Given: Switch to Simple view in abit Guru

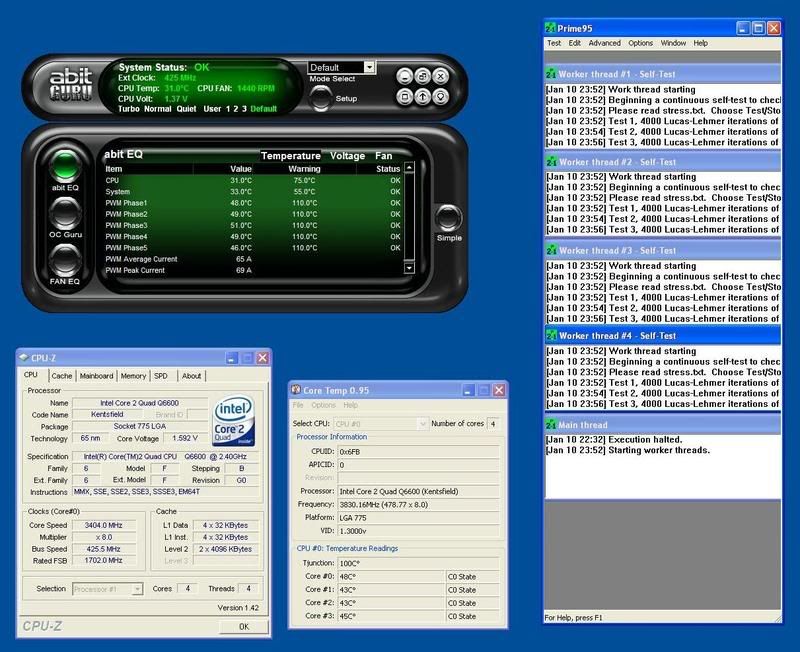Looking at the screenshot, I should coord(448,218).
